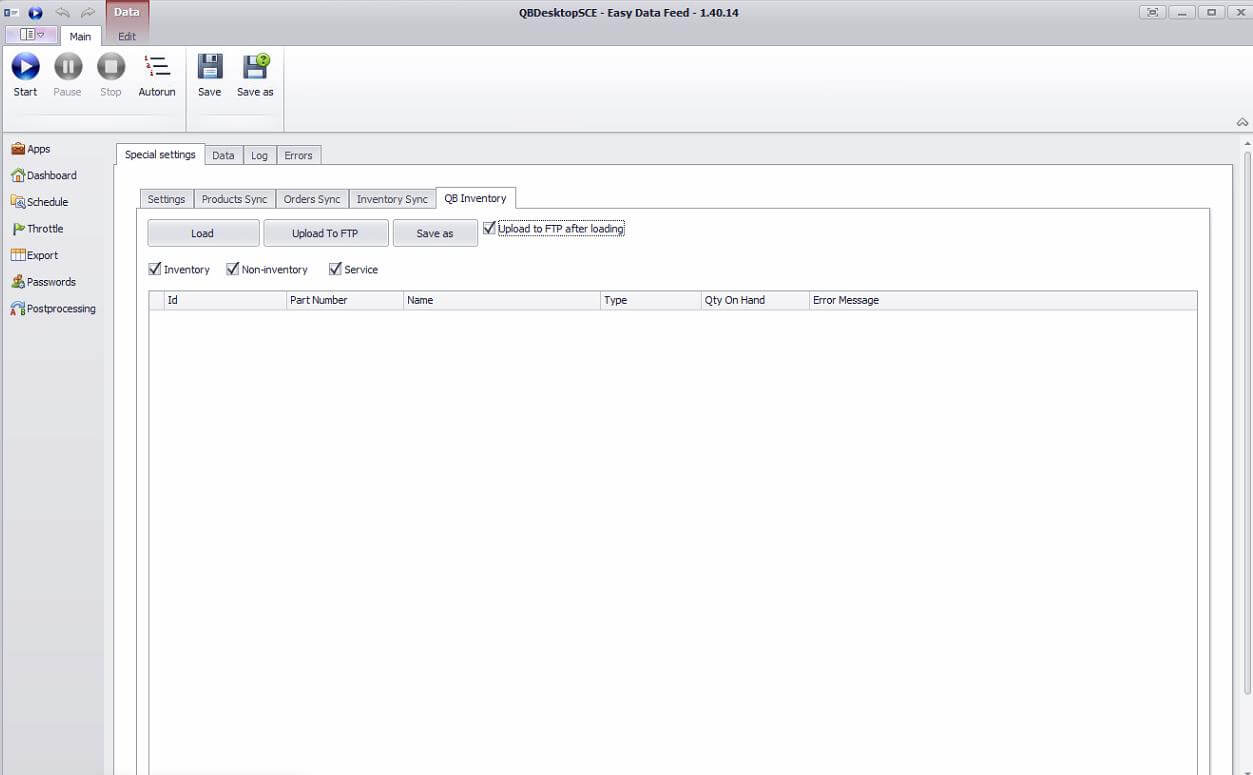Click the Upload To FTP button

325,233
